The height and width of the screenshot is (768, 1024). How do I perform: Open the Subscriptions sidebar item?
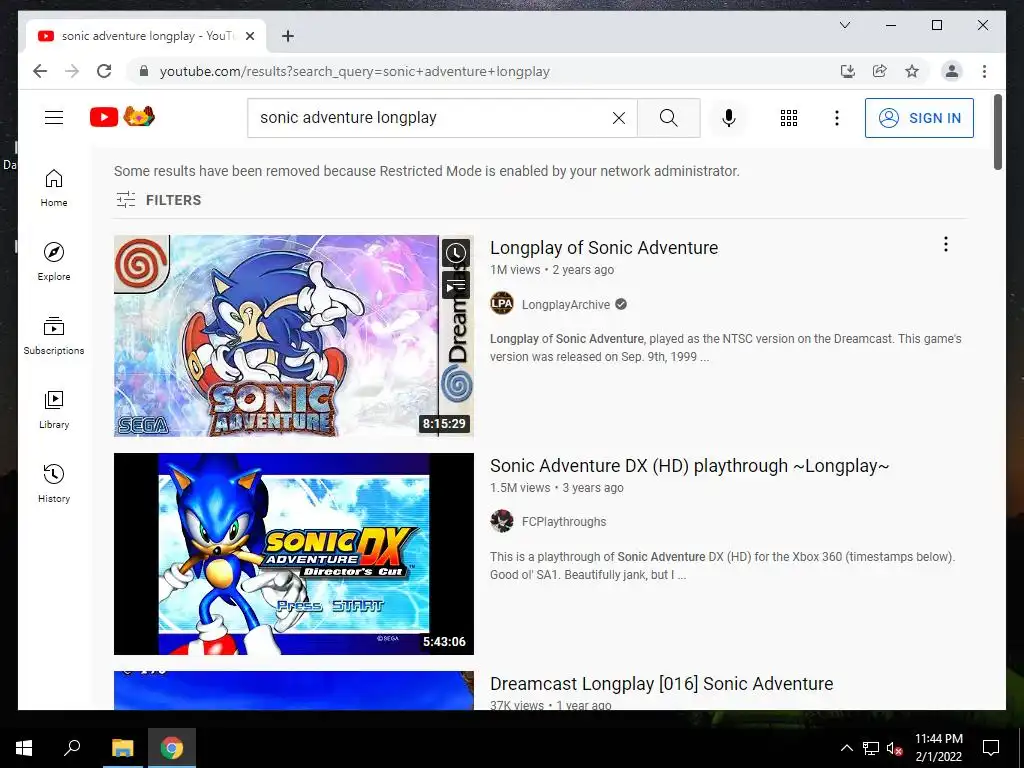[54, 336]
